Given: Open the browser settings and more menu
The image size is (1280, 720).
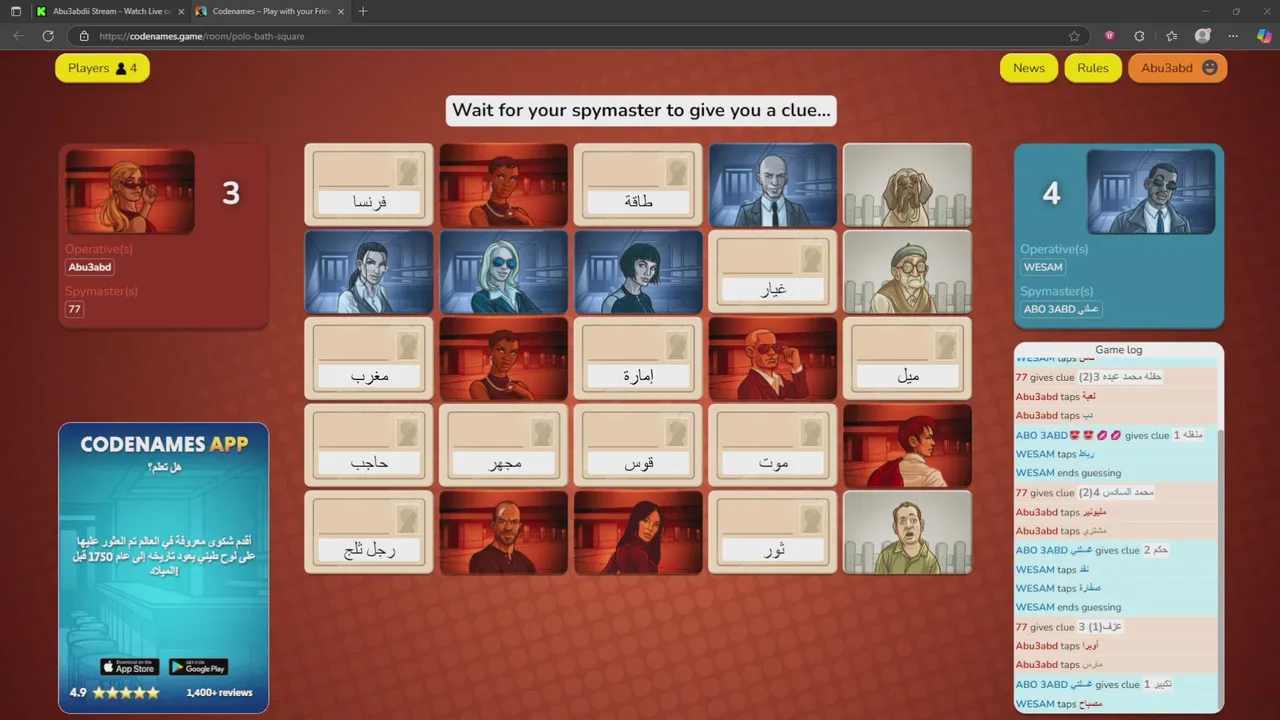Looking at the screenshot, I should point(1233,36).
